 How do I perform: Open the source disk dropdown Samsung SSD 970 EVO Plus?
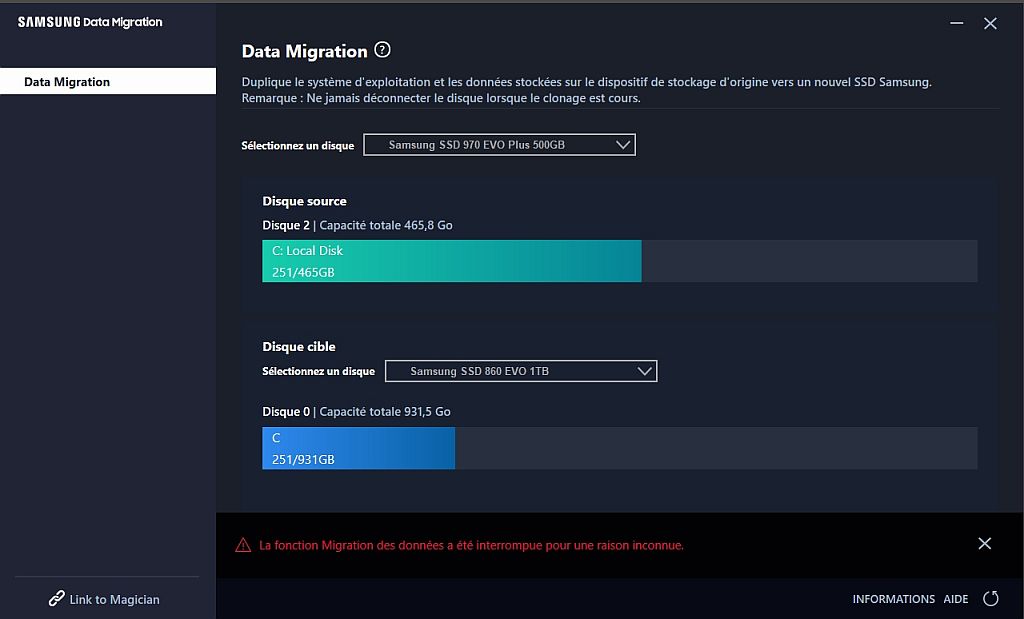coord(499,145)
